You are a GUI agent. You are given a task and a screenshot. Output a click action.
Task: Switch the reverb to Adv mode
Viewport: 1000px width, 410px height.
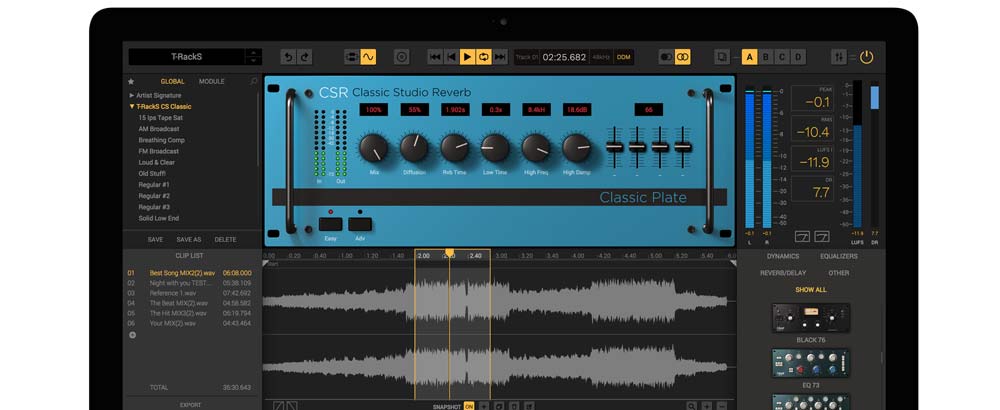coord(360,224)
